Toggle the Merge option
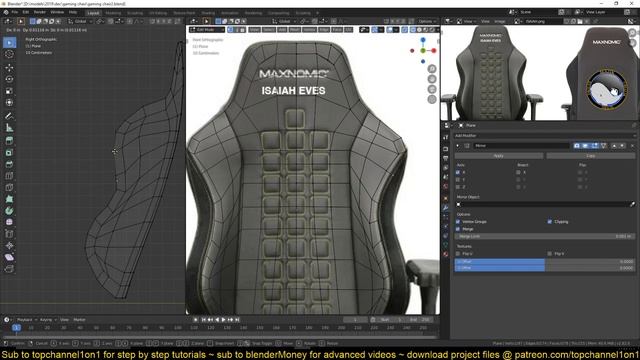640x360 pixels. click(458, 229)
